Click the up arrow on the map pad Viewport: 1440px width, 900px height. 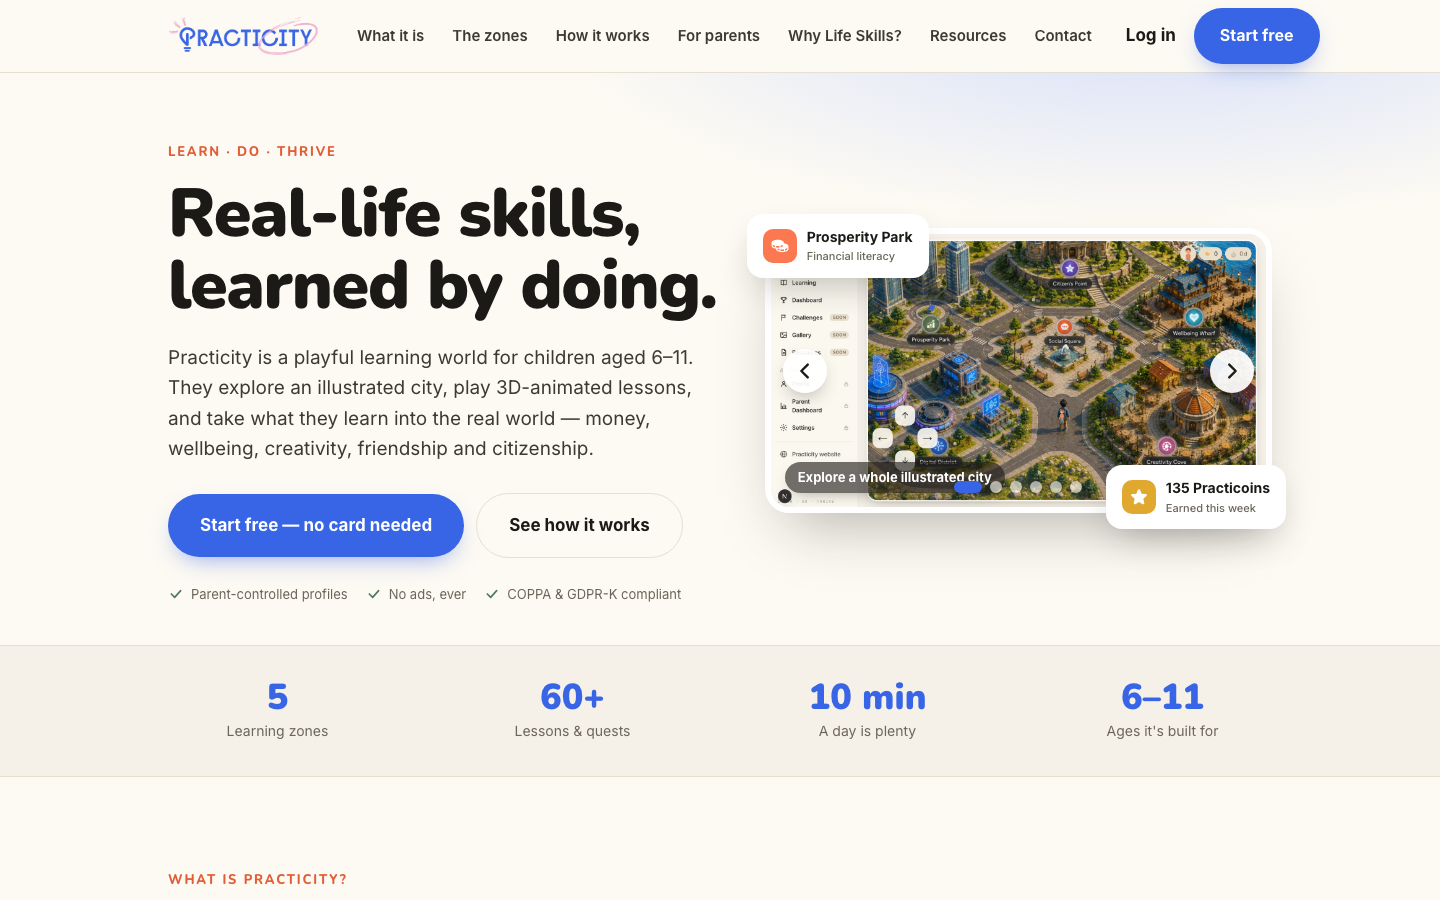[x=905, y=415]
